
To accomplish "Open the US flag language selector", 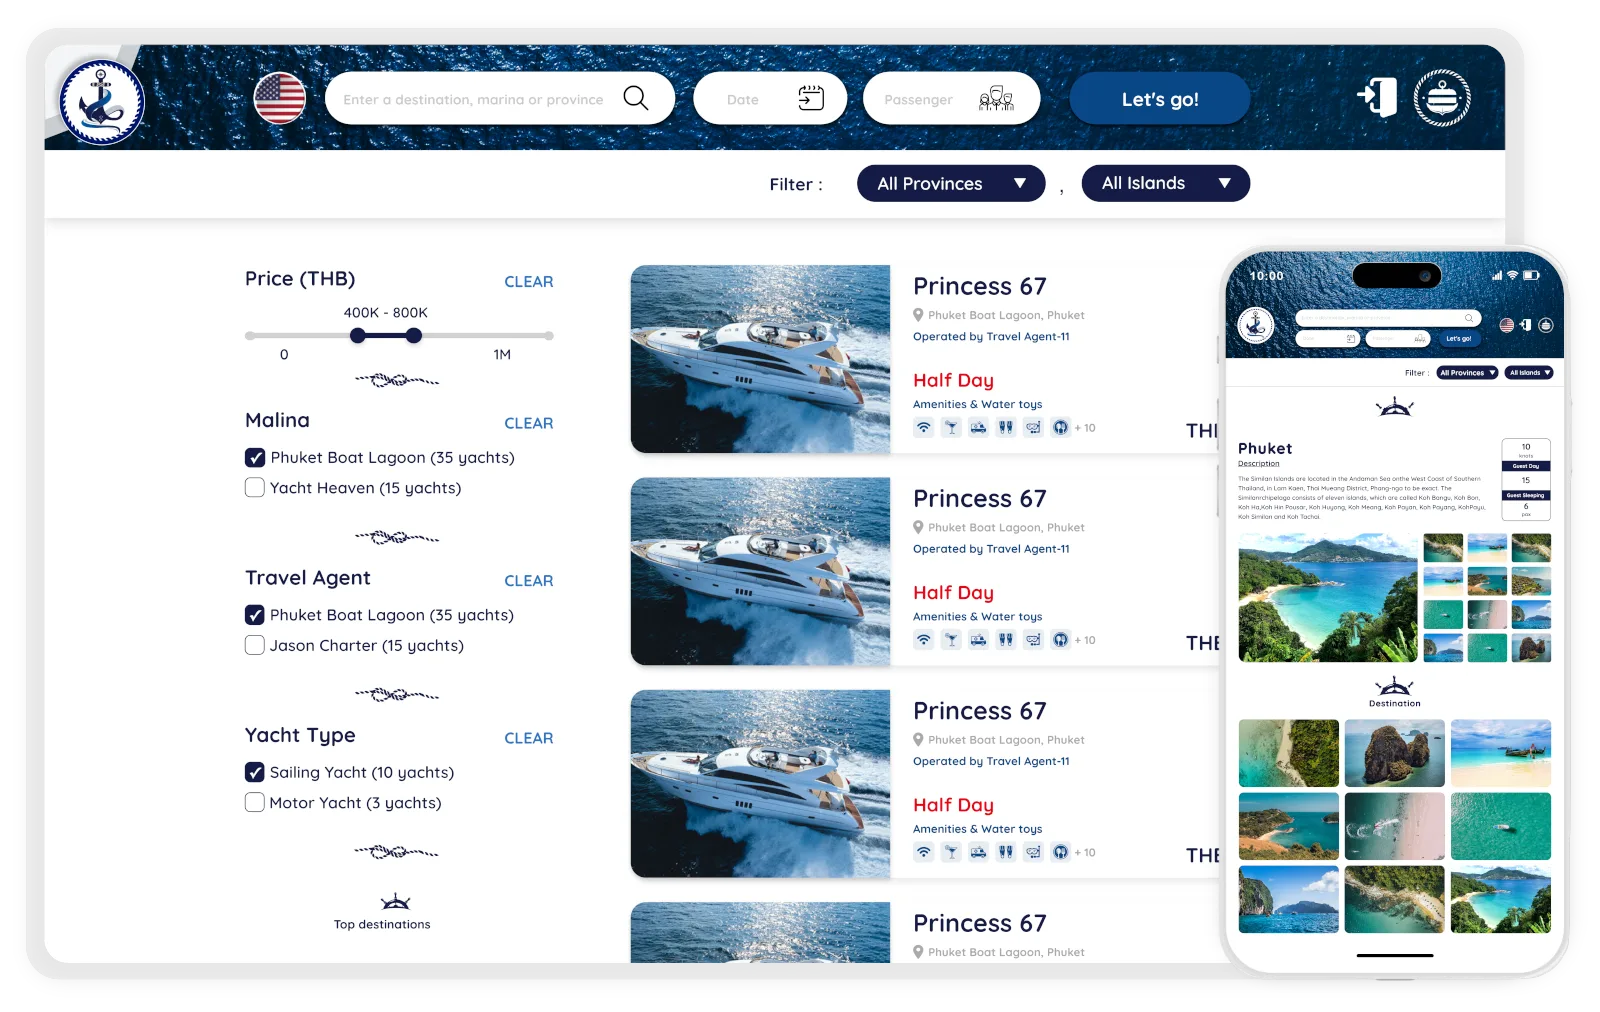I will (280, 98).
